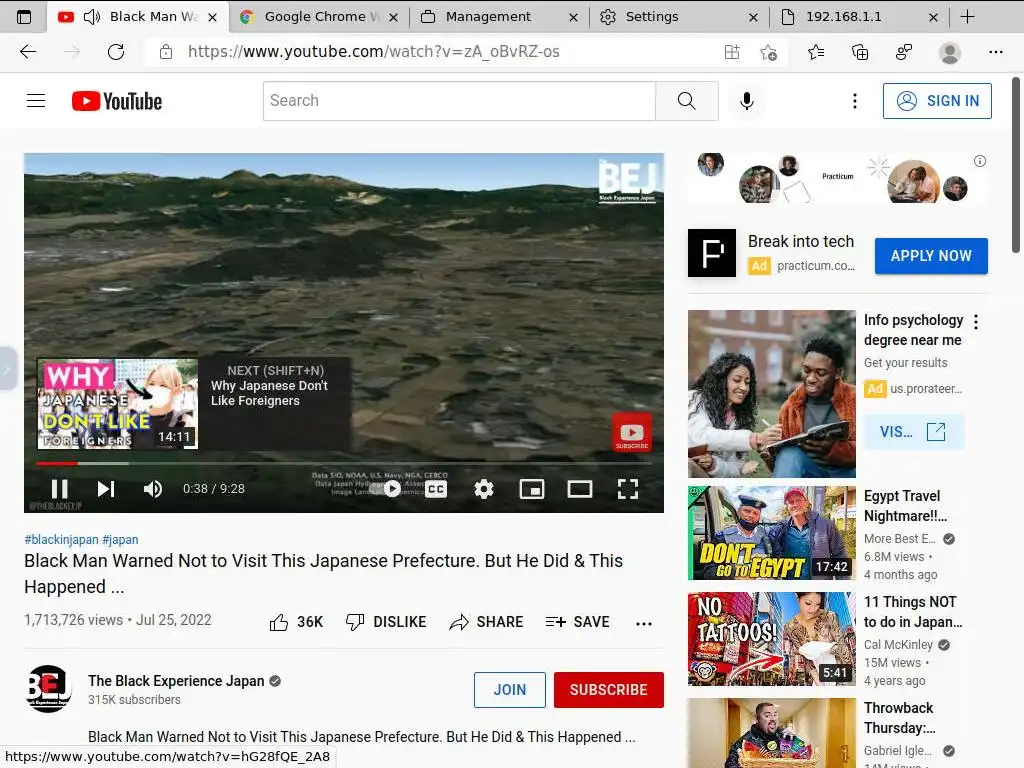
Task: Focus the YouTube Search field
Action: click(x=459, y=101)
